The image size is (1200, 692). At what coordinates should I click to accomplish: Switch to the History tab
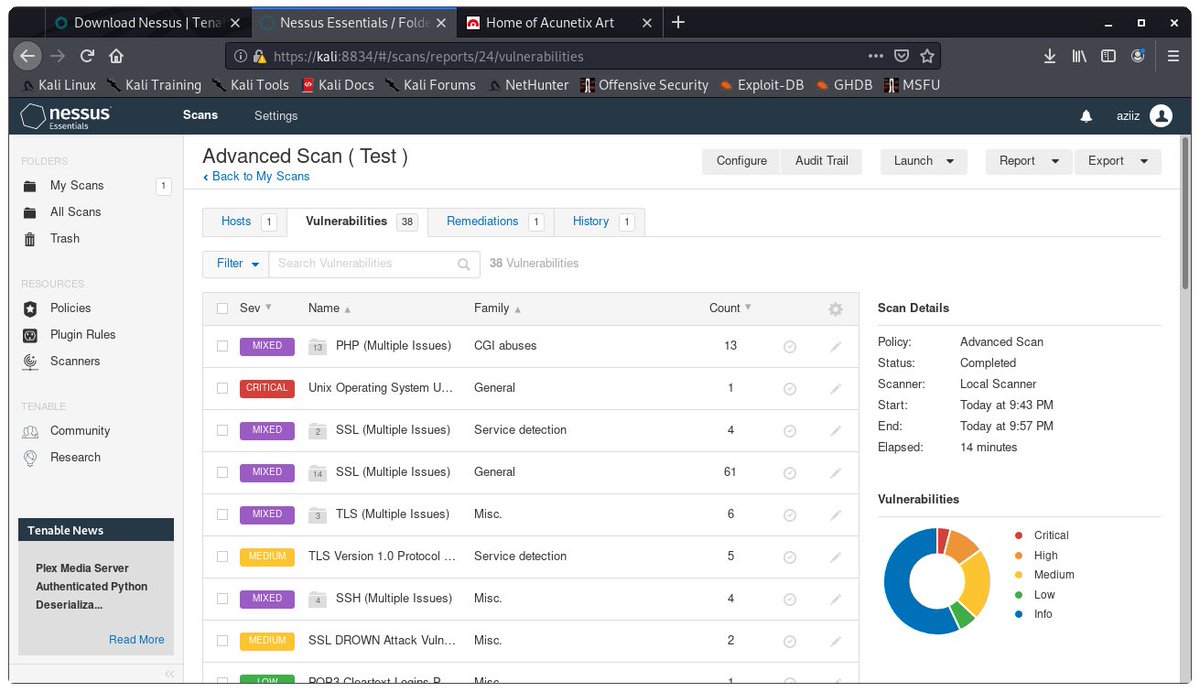click(599, 222)
